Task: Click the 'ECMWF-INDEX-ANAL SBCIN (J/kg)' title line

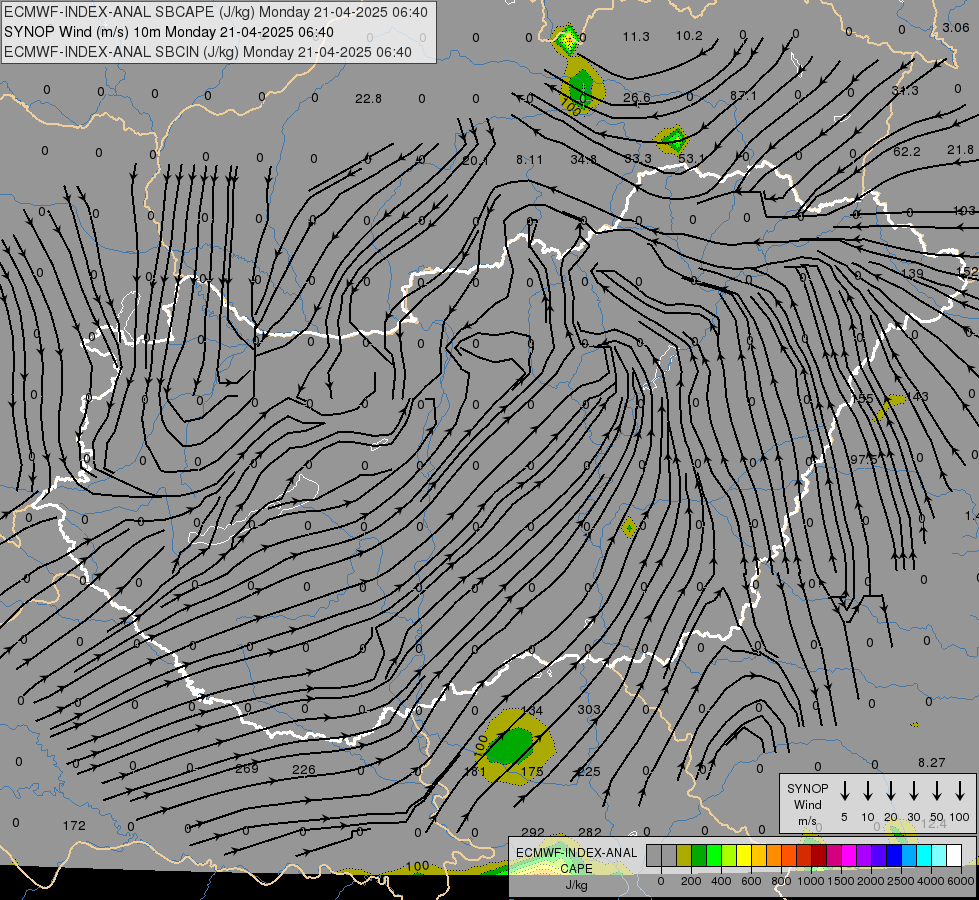Action: (x=208, y=52)
